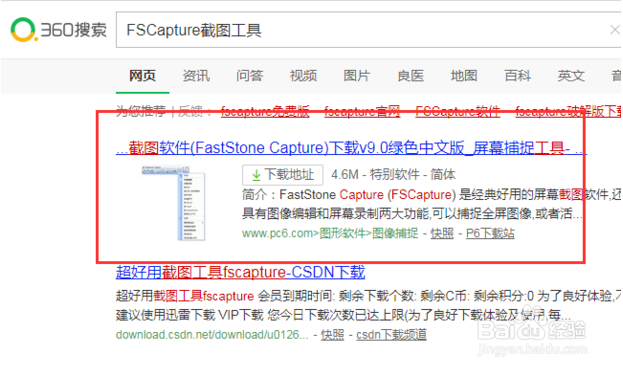This screenshot has height=371, width=623.
Task: Open 快照 for the pc6.com result
Action: tap(442, 233)
